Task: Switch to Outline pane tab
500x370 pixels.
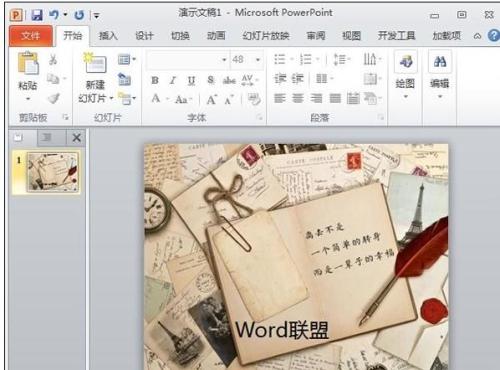Action: point(46,137)
